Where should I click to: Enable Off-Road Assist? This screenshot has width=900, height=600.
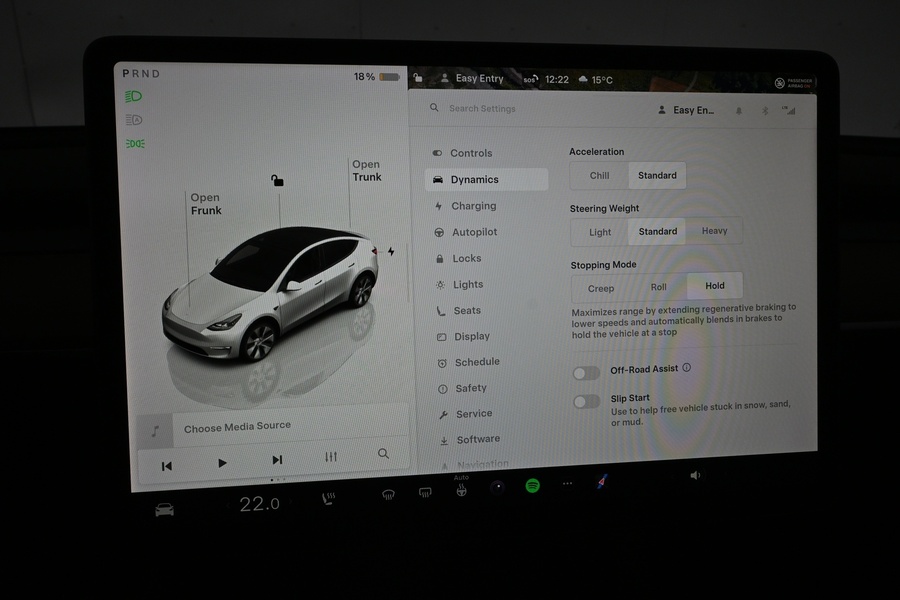(x=586, y=371)
